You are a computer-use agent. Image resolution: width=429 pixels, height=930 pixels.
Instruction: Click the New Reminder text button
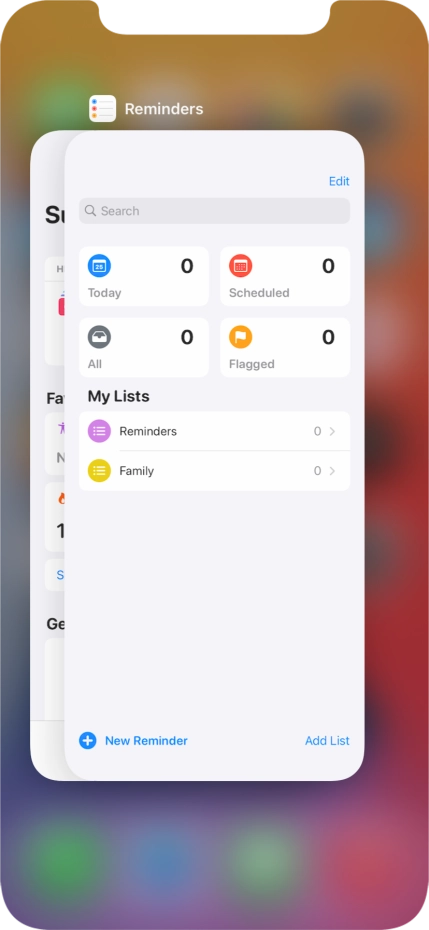click(146, 740)
